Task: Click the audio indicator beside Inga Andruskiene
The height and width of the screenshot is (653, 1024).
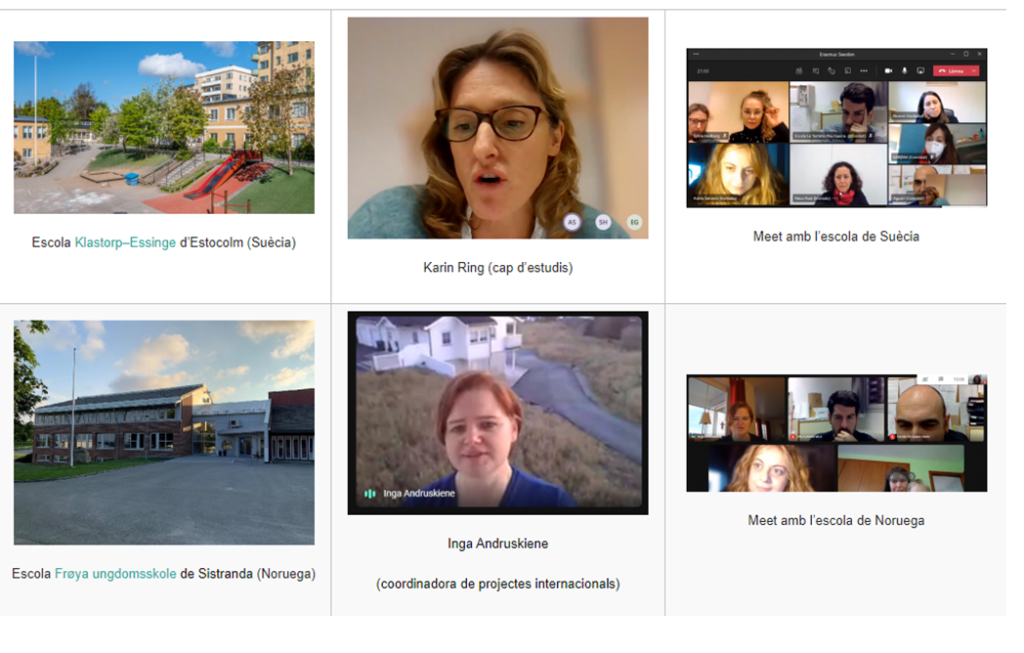Action: click(x=370, y=493)
